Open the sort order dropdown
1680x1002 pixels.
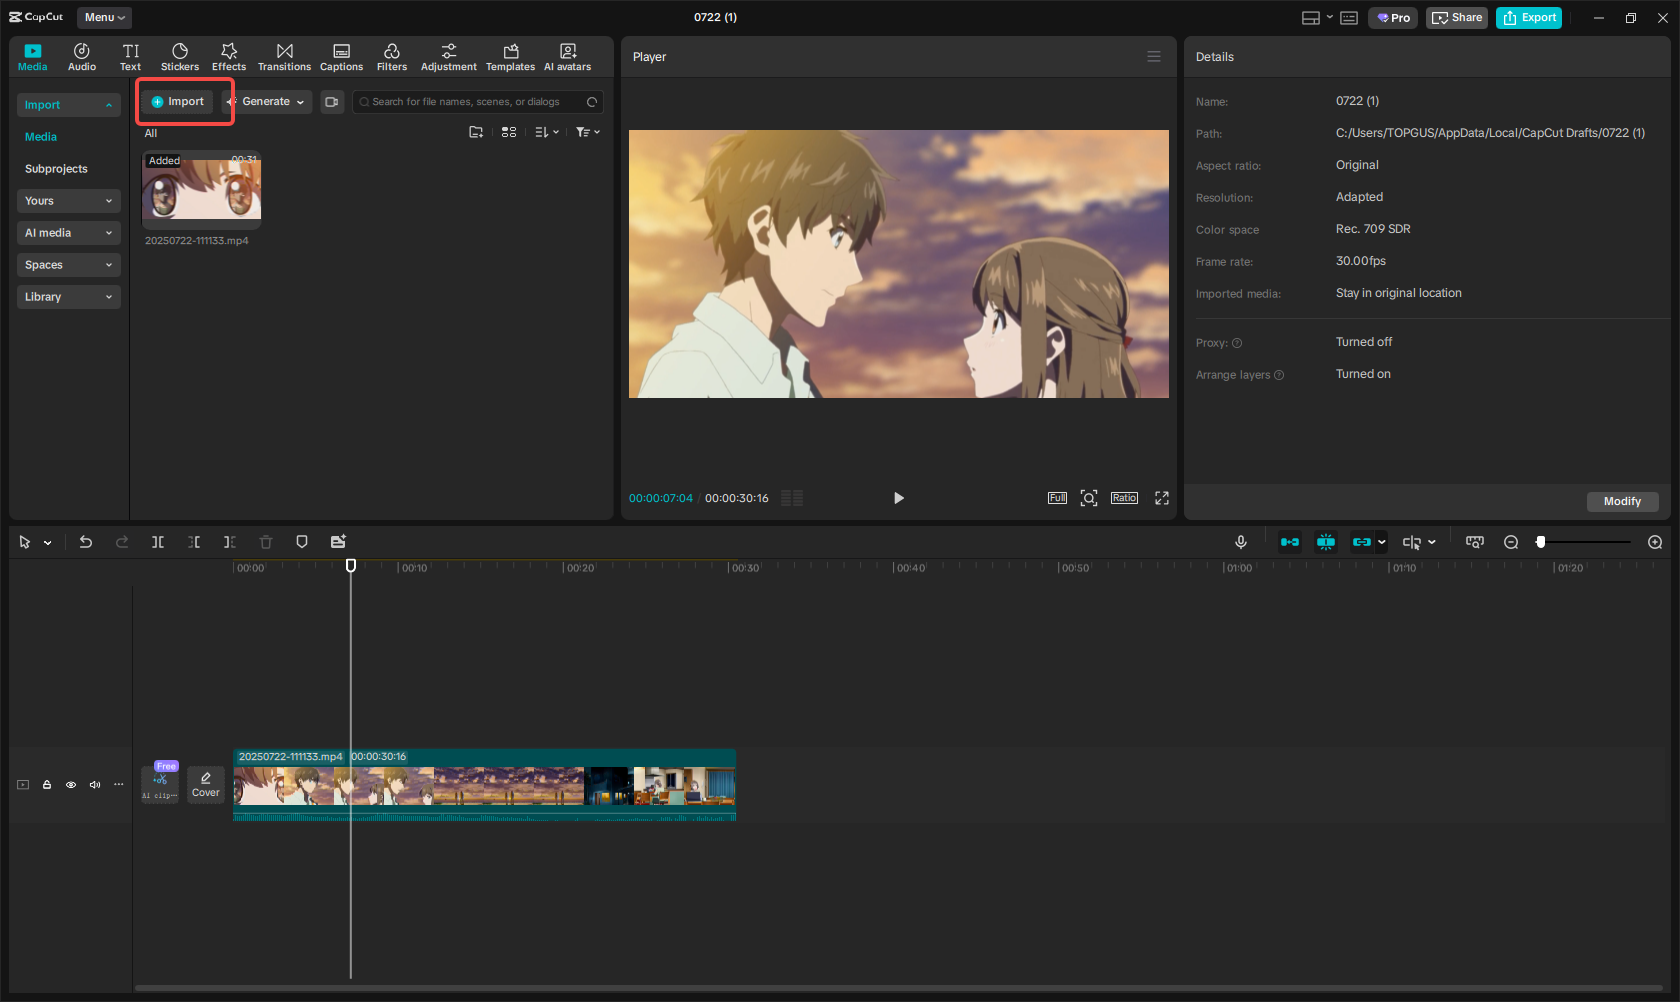point(546,131)
